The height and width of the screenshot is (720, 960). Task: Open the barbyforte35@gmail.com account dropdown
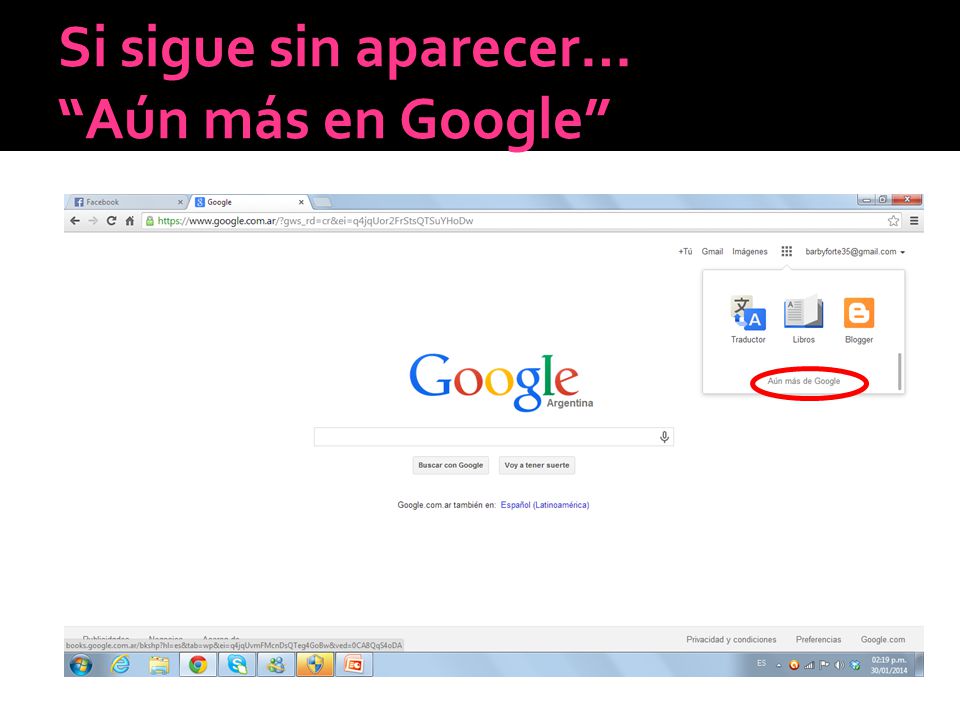tap(855, 252)
